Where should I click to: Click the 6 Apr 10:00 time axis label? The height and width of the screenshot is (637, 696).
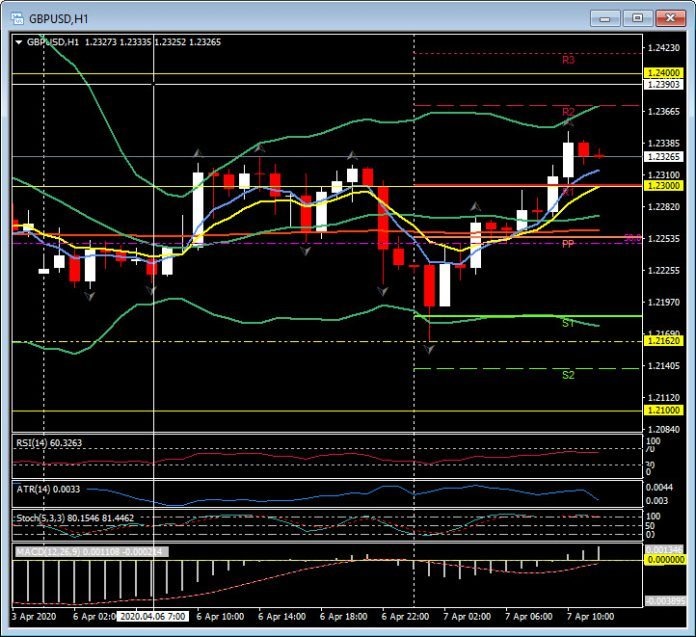coord(220,617)
